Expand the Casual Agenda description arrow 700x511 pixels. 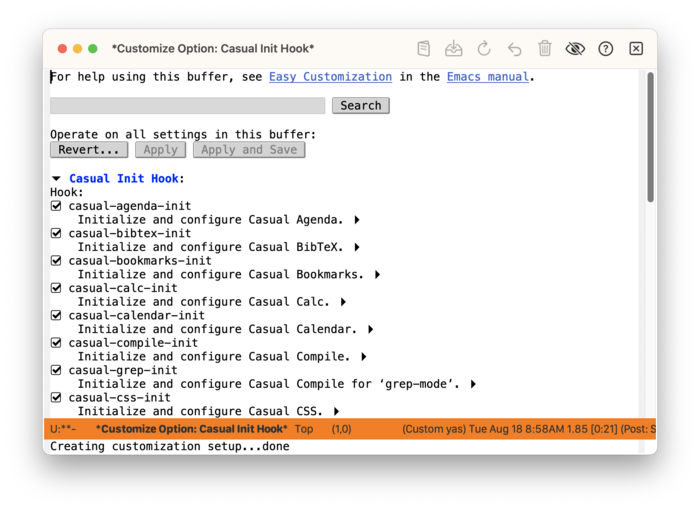tap(357, 220)
